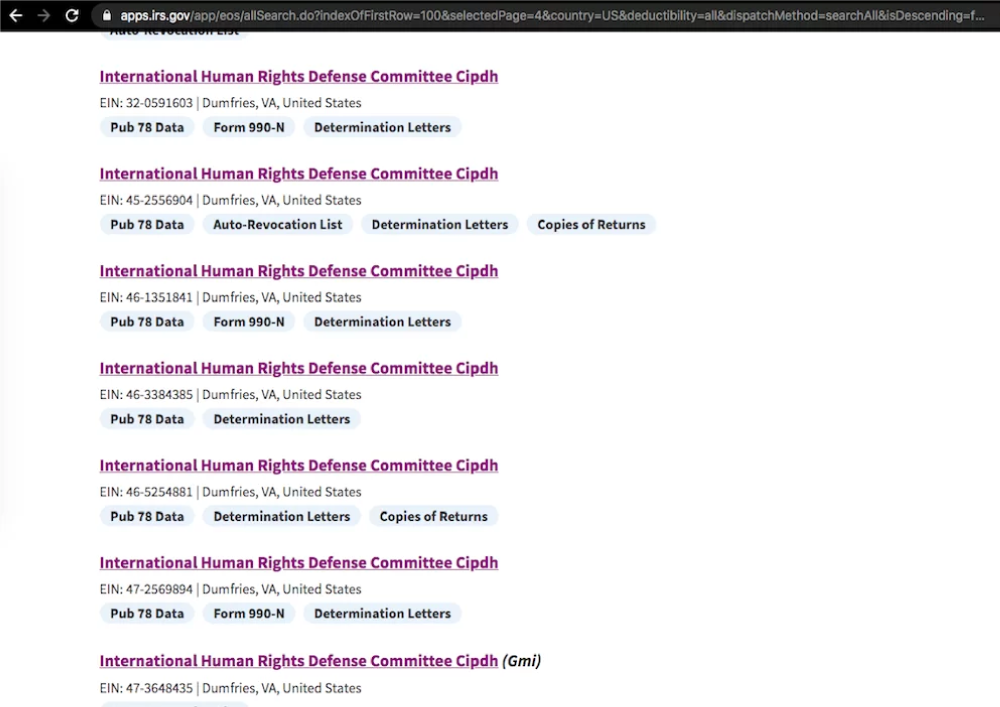Open the organization name link for EIN 46-3384385
The image size is (1000, 707).
[298, 368]
